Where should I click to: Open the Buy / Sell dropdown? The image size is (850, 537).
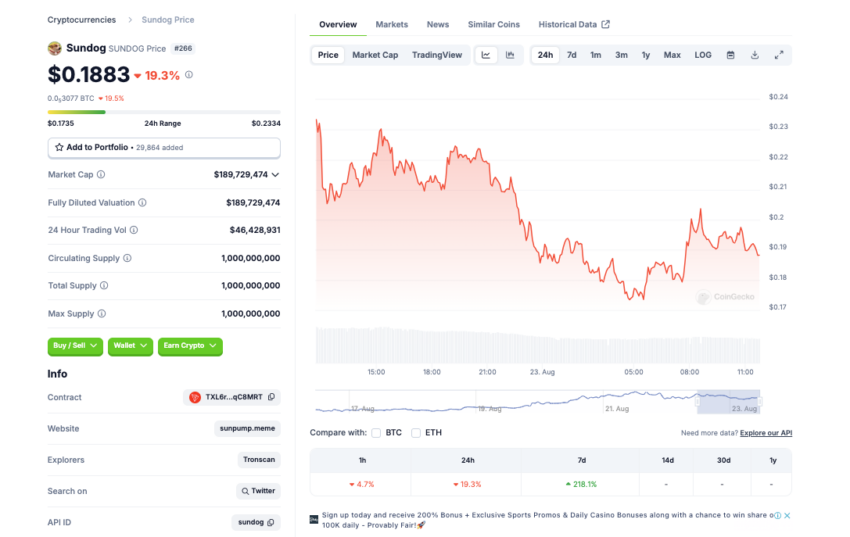(75, 346)
